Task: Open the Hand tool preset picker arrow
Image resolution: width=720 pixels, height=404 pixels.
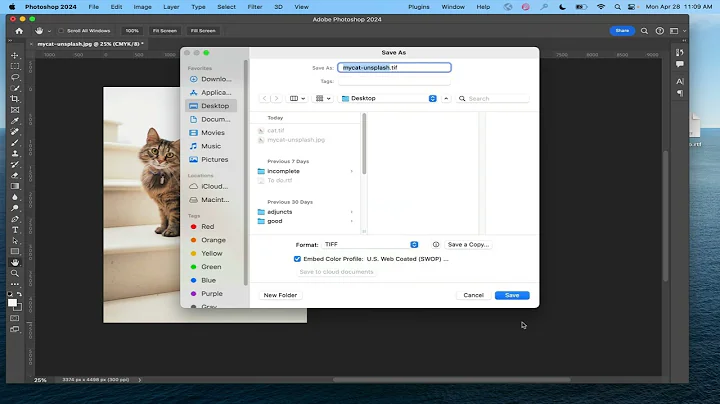Action: (49, 31)
